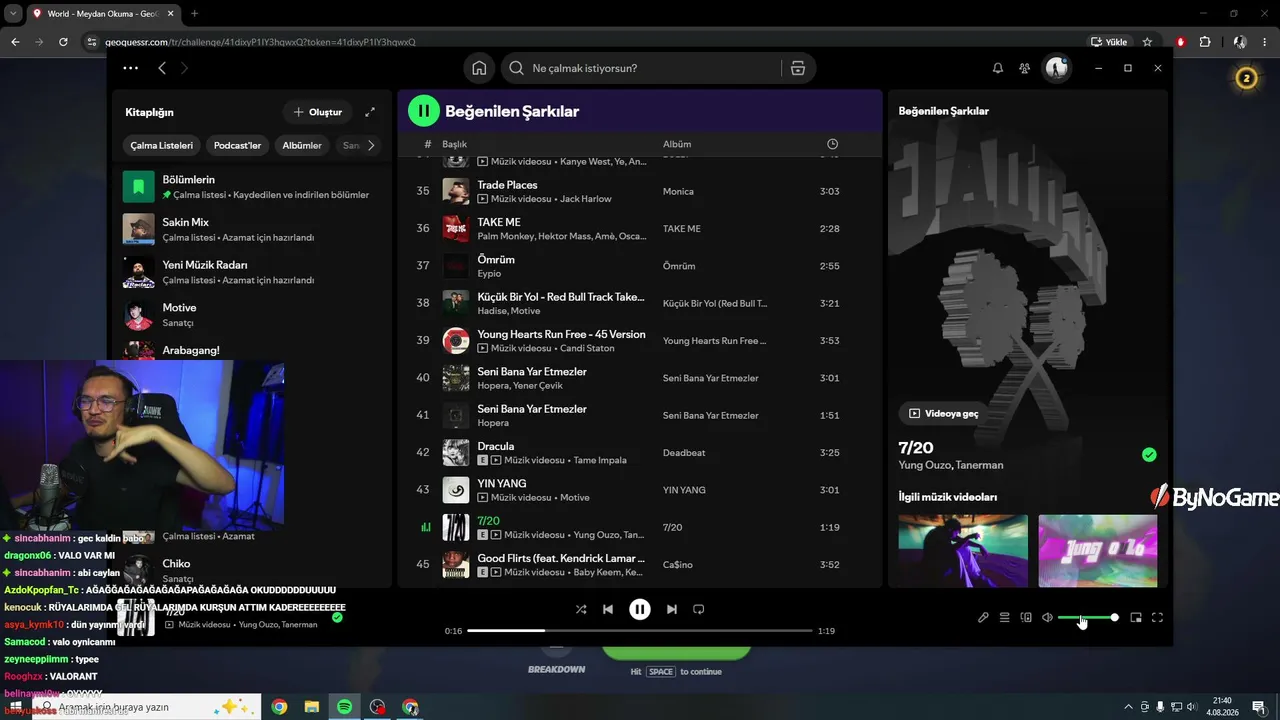Filter library by Albümler
This screenshot has width=1280, height=720.
(x=302, y=145)
